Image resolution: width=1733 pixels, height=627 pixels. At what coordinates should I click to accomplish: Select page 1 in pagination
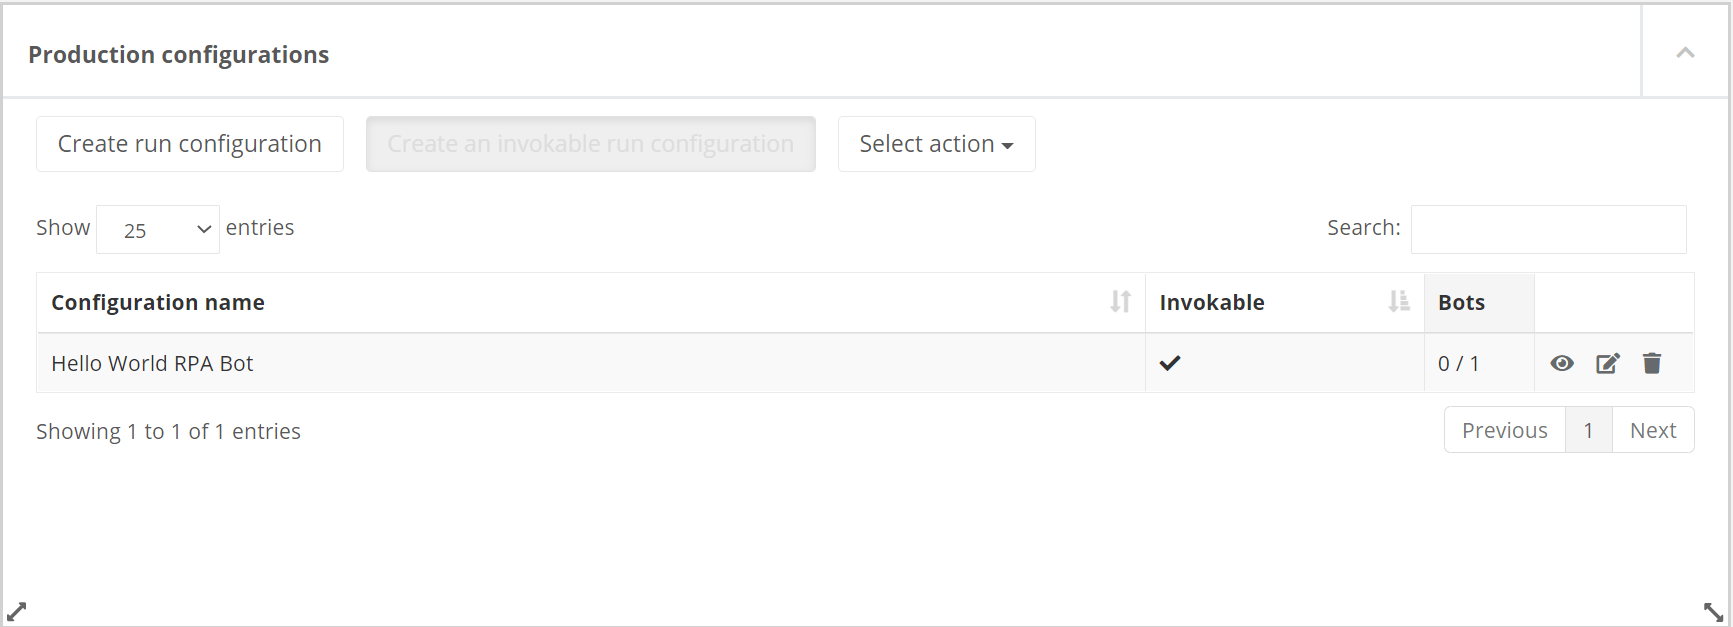[1588, 429]
